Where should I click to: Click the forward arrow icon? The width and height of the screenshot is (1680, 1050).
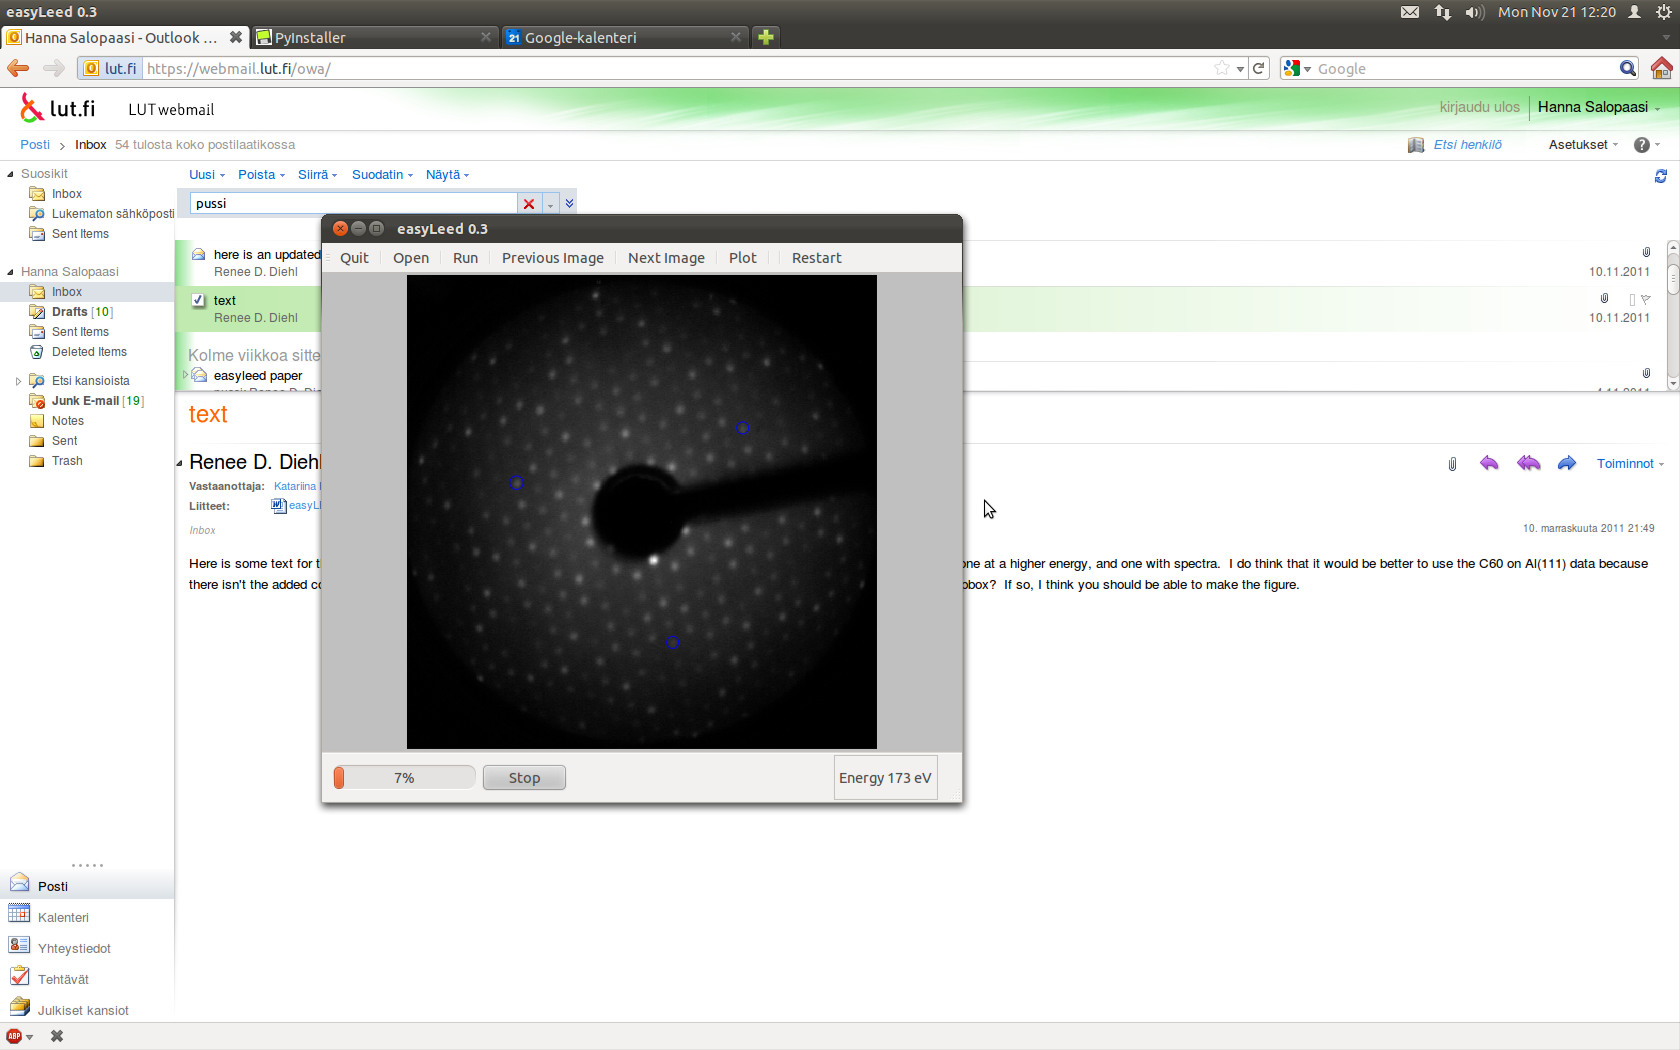pyautogui.click(x=1566, y=463)
